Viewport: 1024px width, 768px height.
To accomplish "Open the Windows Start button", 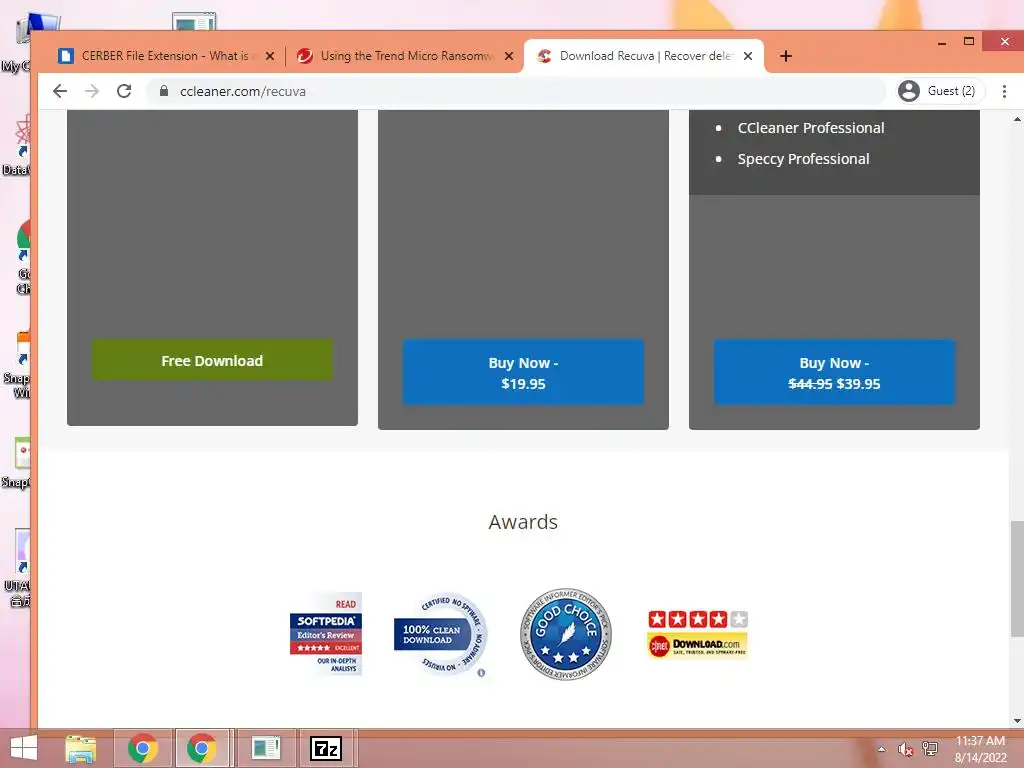I will [24, 748].
